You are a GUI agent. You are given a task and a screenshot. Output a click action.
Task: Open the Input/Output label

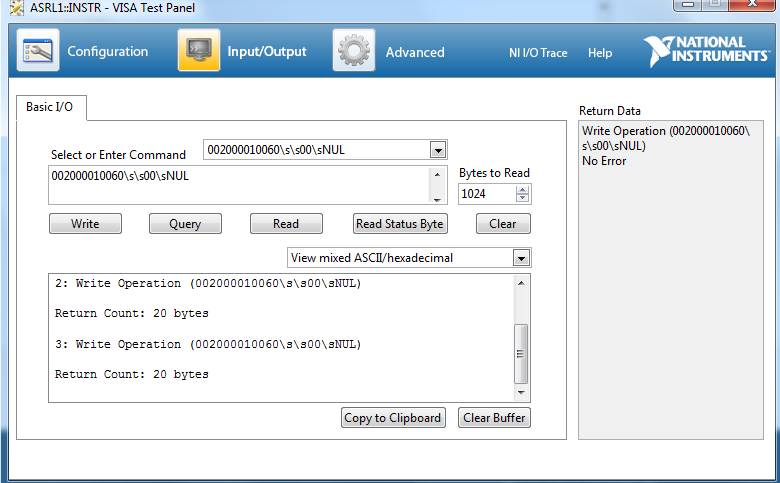pos(267,51)
